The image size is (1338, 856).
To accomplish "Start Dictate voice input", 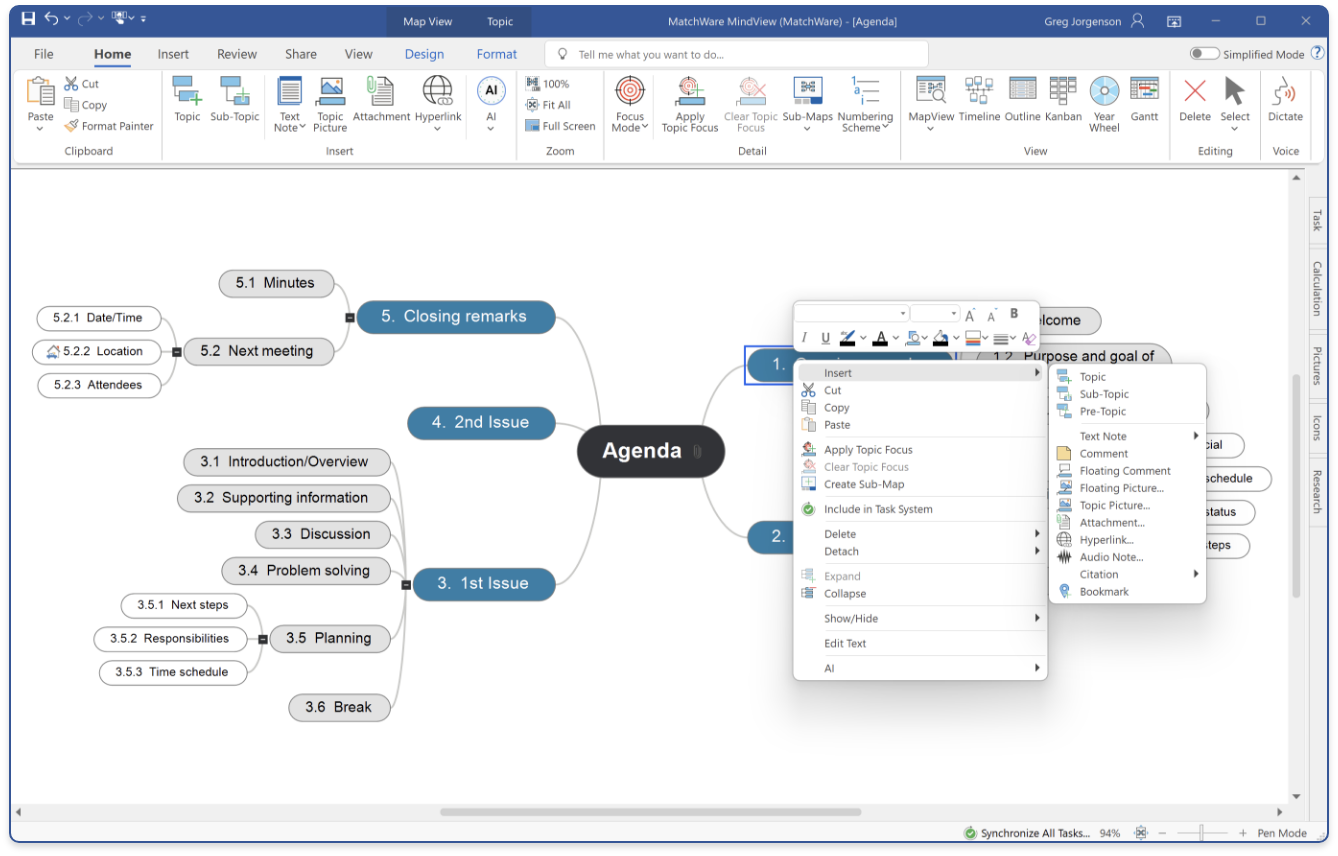I will (x=1285, y=99).
